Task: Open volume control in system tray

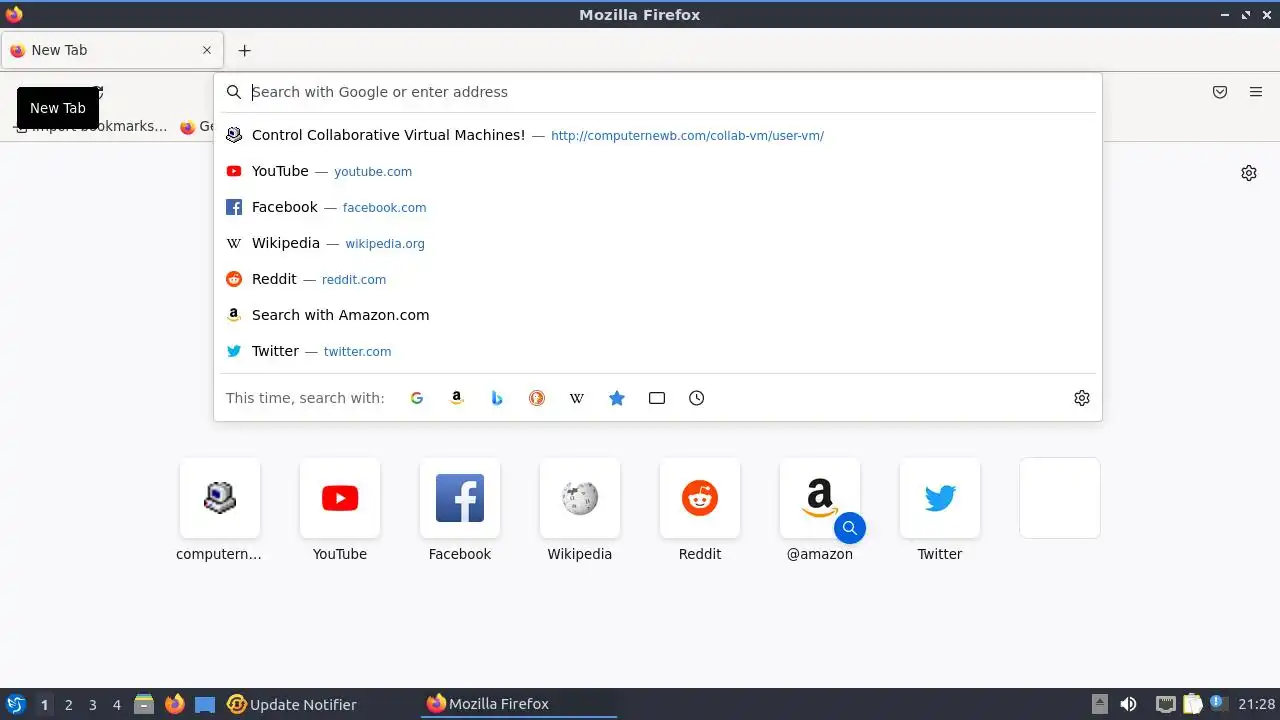Action: 1129,704
